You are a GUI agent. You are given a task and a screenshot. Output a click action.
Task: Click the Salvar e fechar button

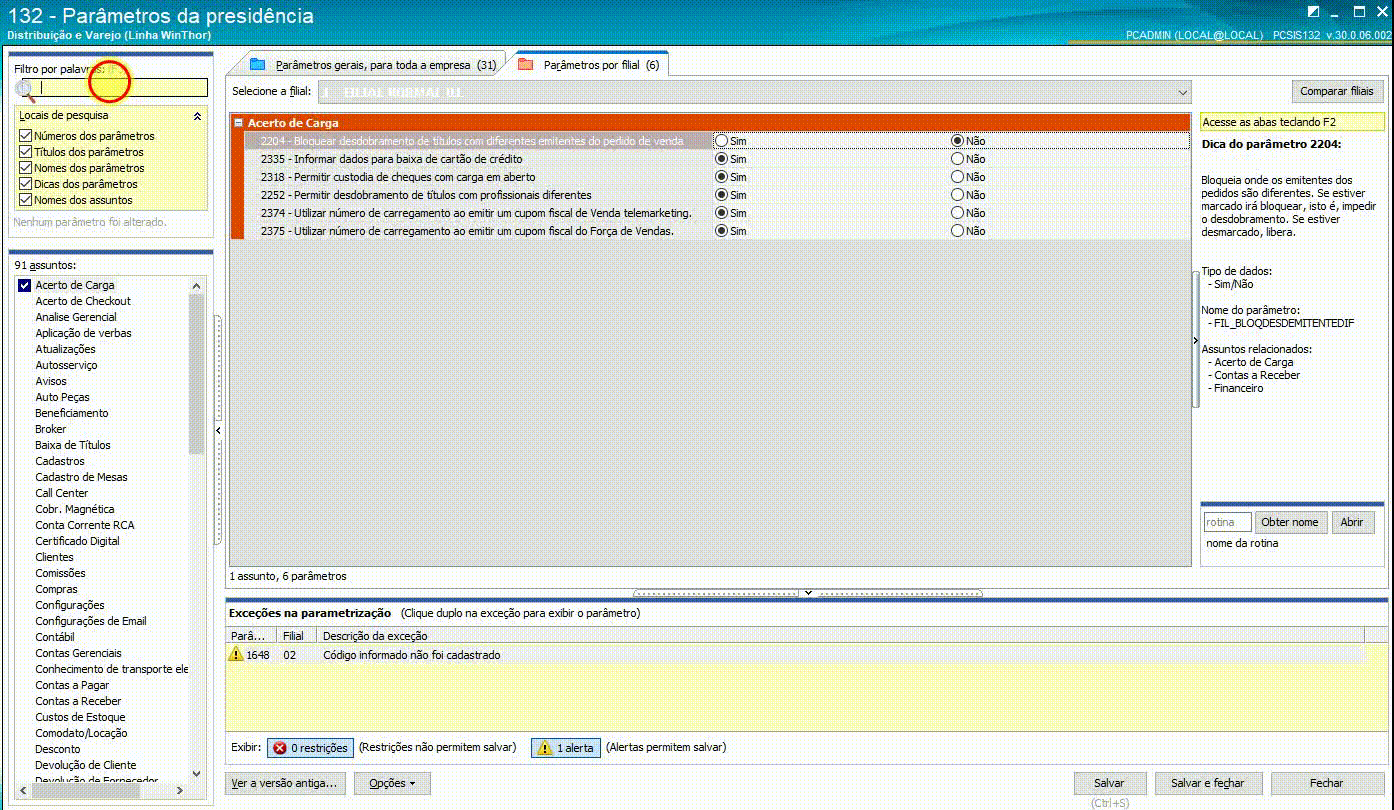pos(1207,783)
